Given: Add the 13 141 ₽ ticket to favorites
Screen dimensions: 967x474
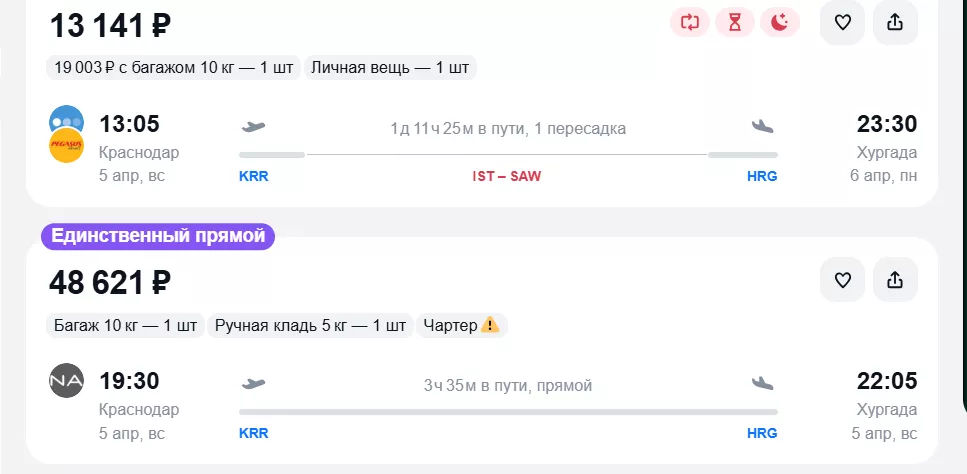Looking at the screenshot, I should 842,22.
